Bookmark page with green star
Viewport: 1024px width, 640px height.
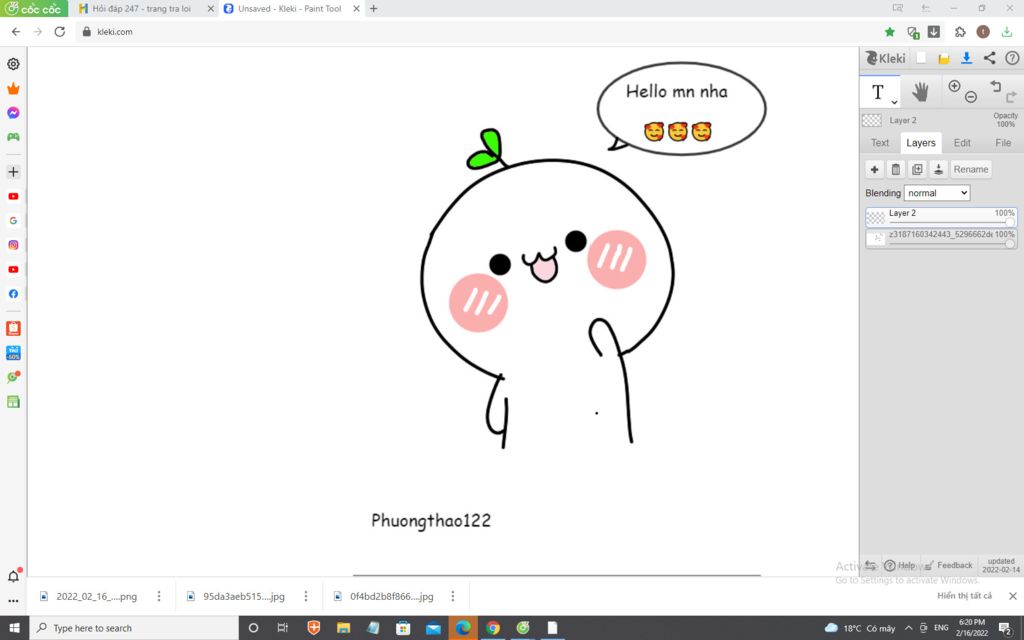coord(889,32)
